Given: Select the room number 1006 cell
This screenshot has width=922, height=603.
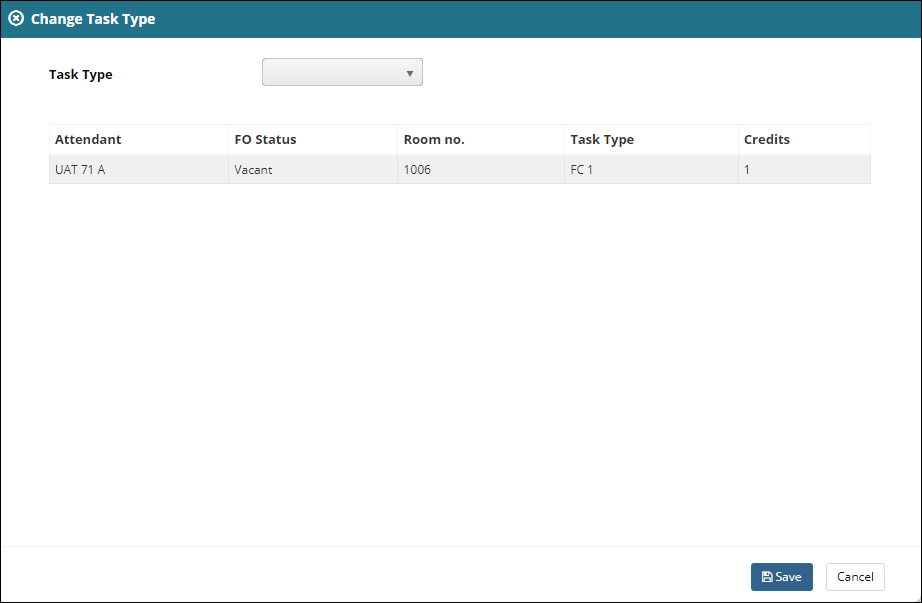Looking at the screenshot, I should (417, 170).
